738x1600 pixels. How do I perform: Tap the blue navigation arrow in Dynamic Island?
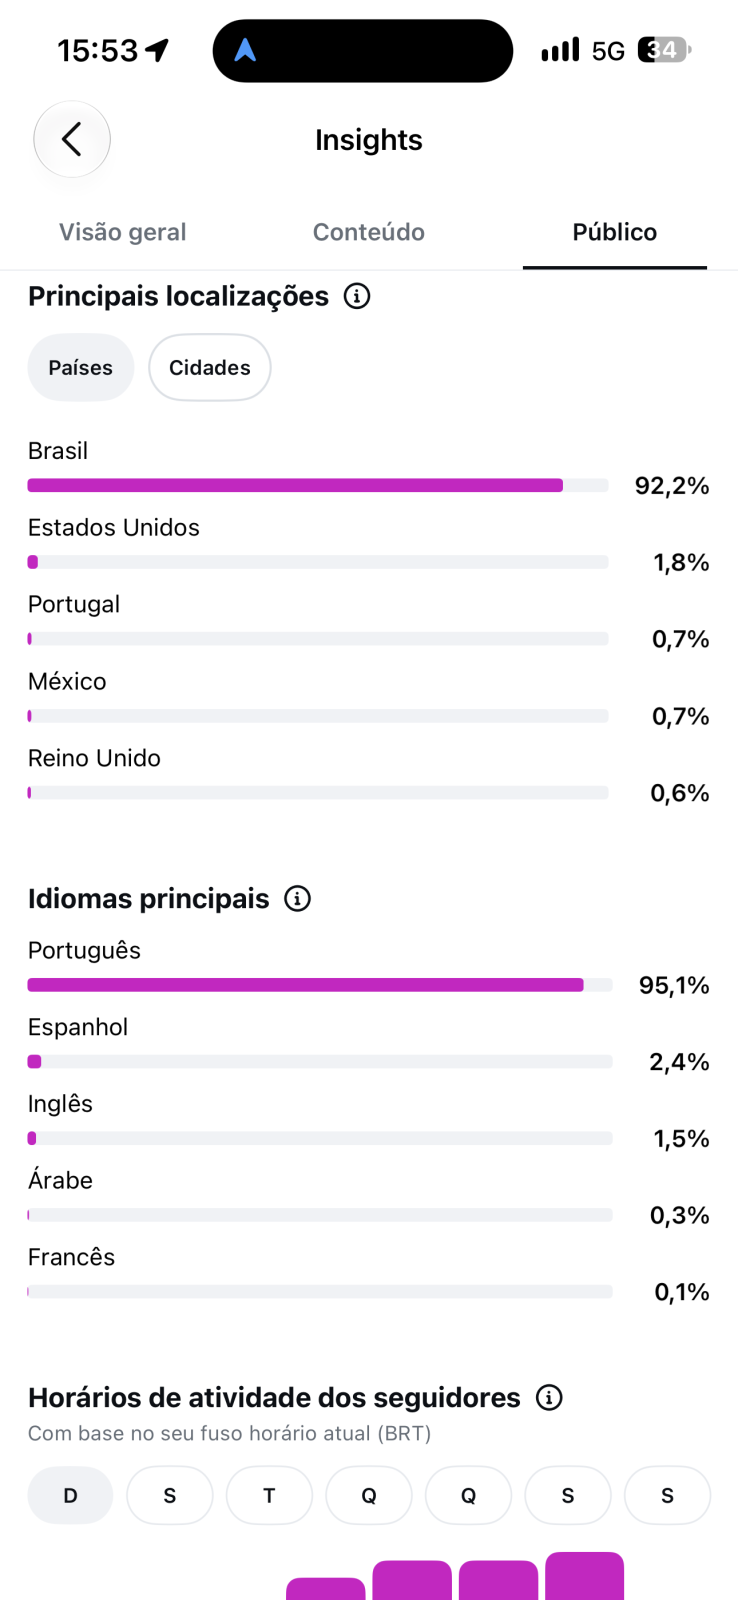coord(245,50)
